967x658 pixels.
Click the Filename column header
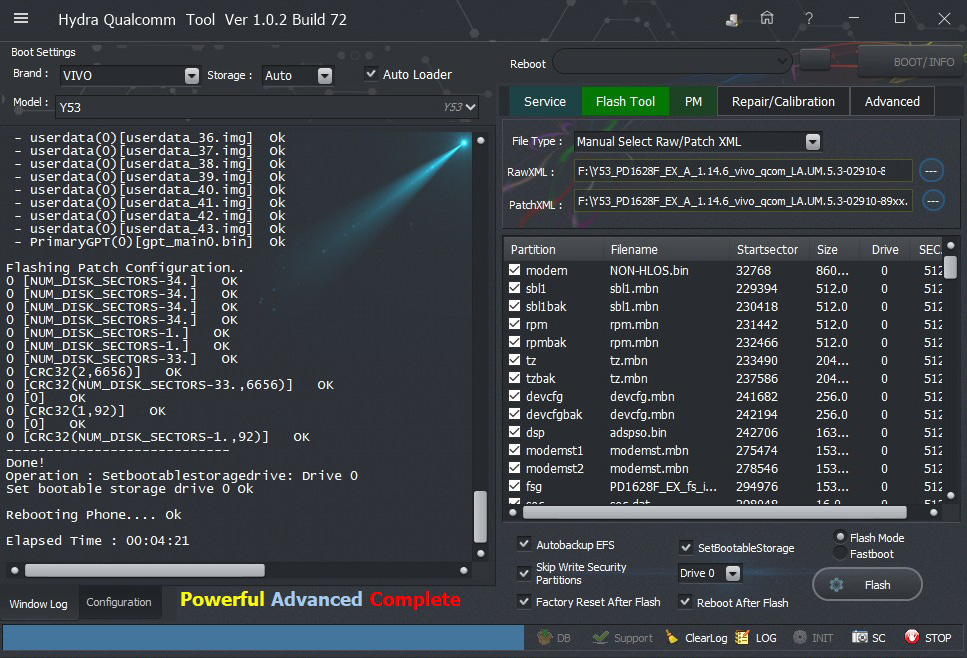(x=666, y=250)
